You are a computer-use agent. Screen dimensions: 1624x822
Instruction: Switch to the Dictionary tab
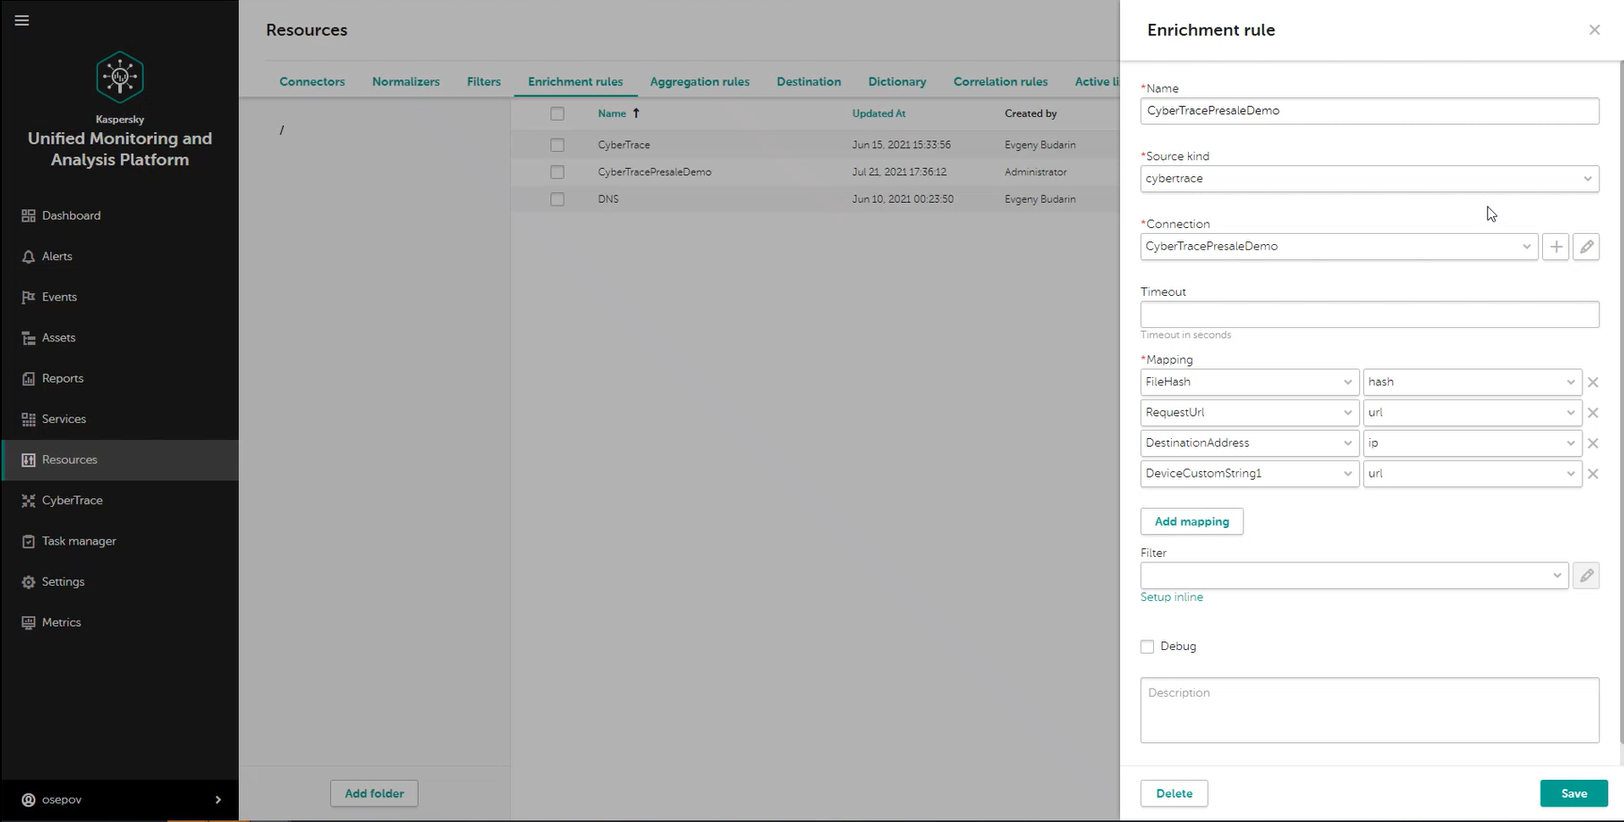point(897,82)
